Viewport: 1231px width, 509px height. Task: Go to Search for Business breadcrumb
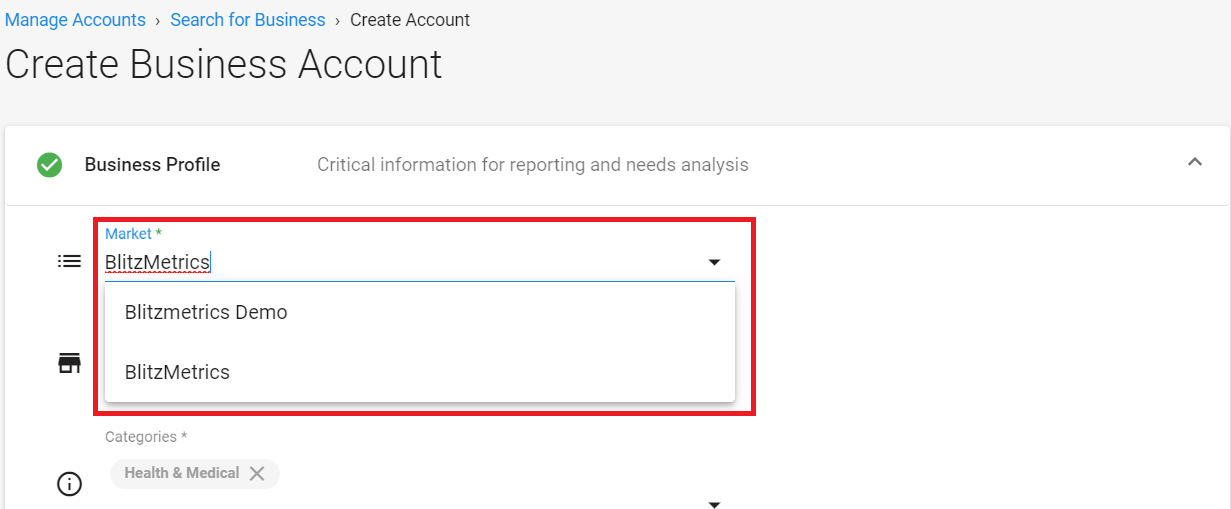click(x=248, y=20)
